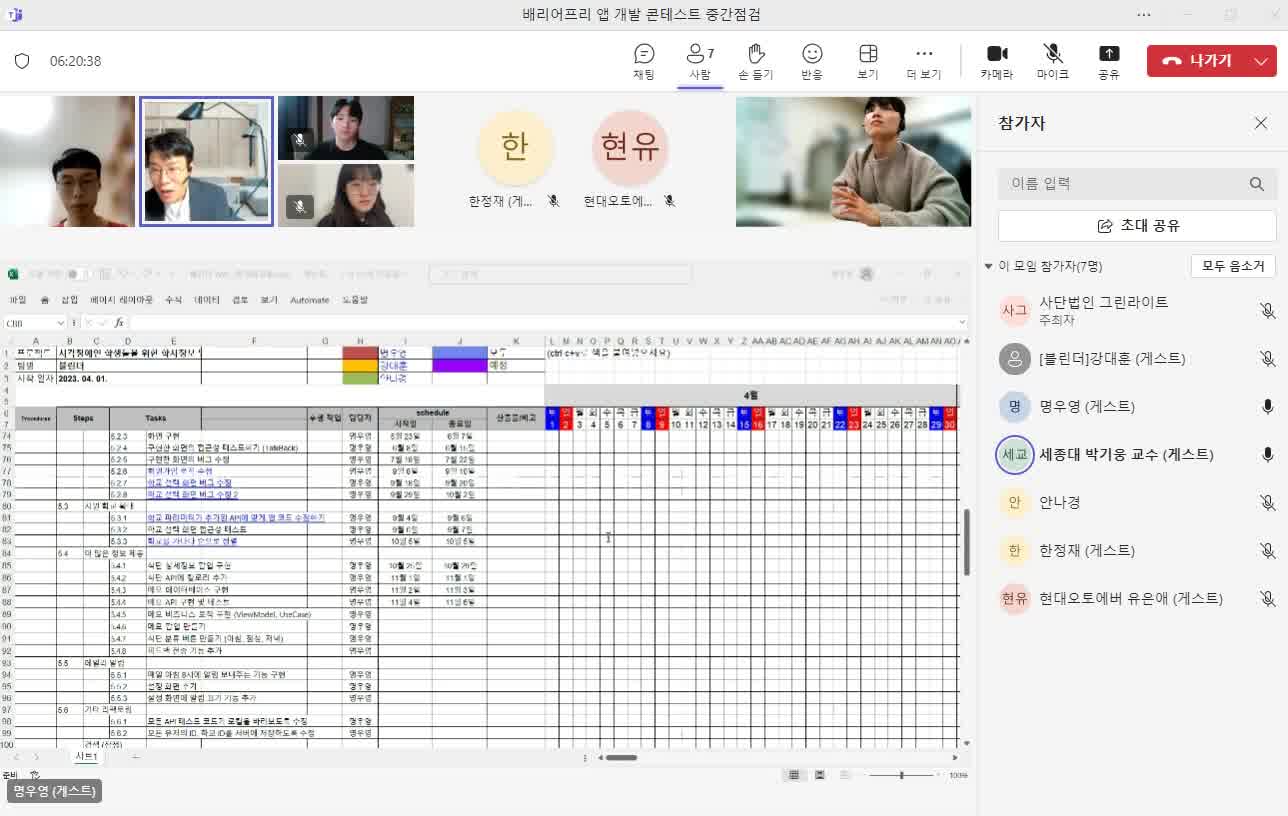Click mic icon for 명우영
1288x816 pixels.
[1267, 406]
